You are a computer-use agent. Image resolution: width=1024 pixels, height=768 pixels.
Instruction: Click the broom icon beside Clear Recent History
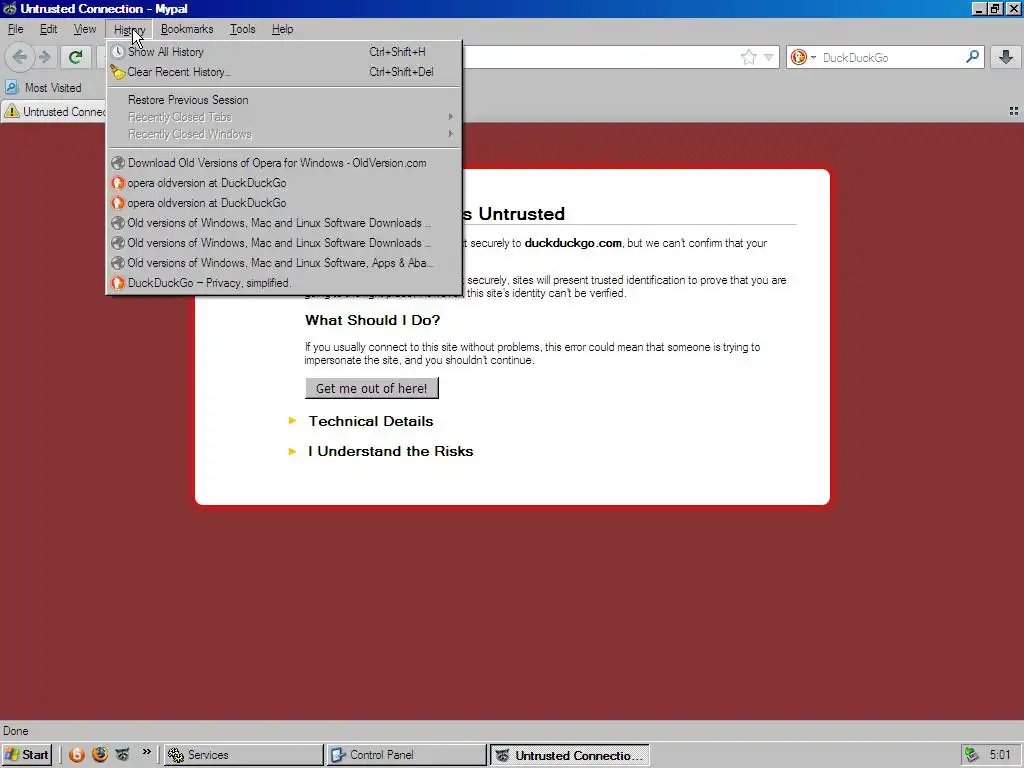pos(118,72)
